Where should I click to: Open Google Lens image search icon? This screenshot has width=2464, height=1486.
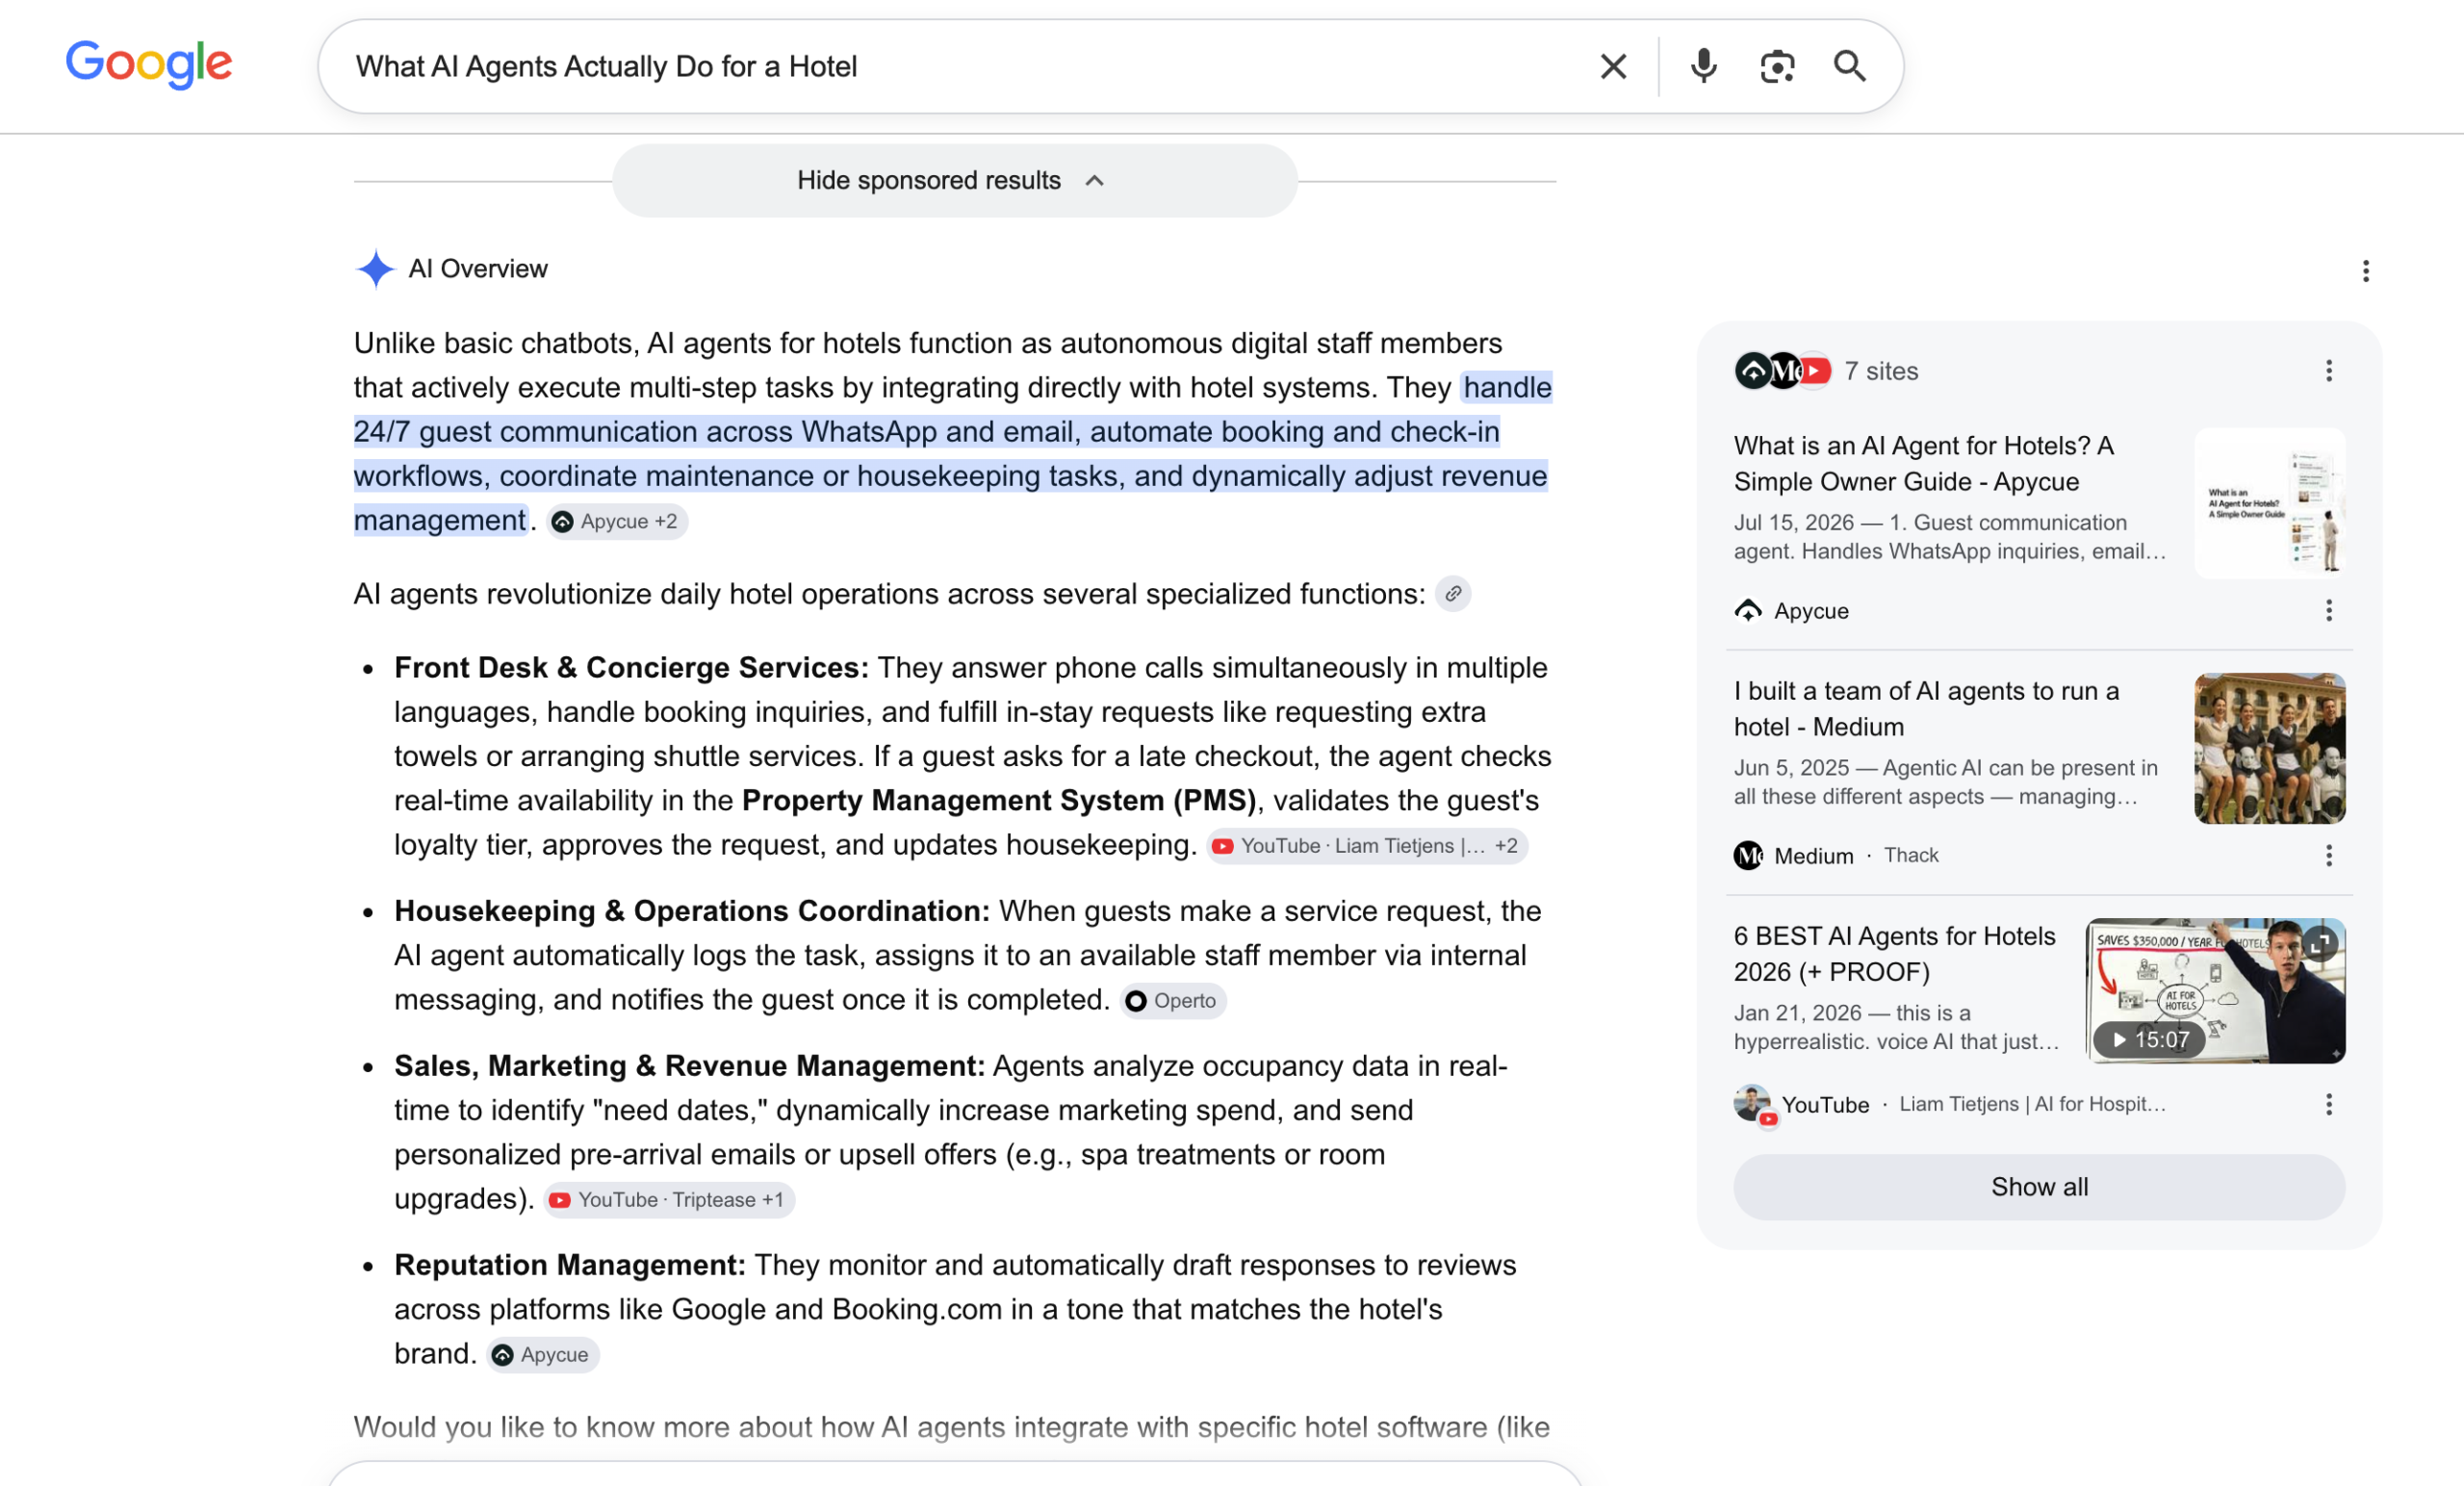[x=1777, y=67]
